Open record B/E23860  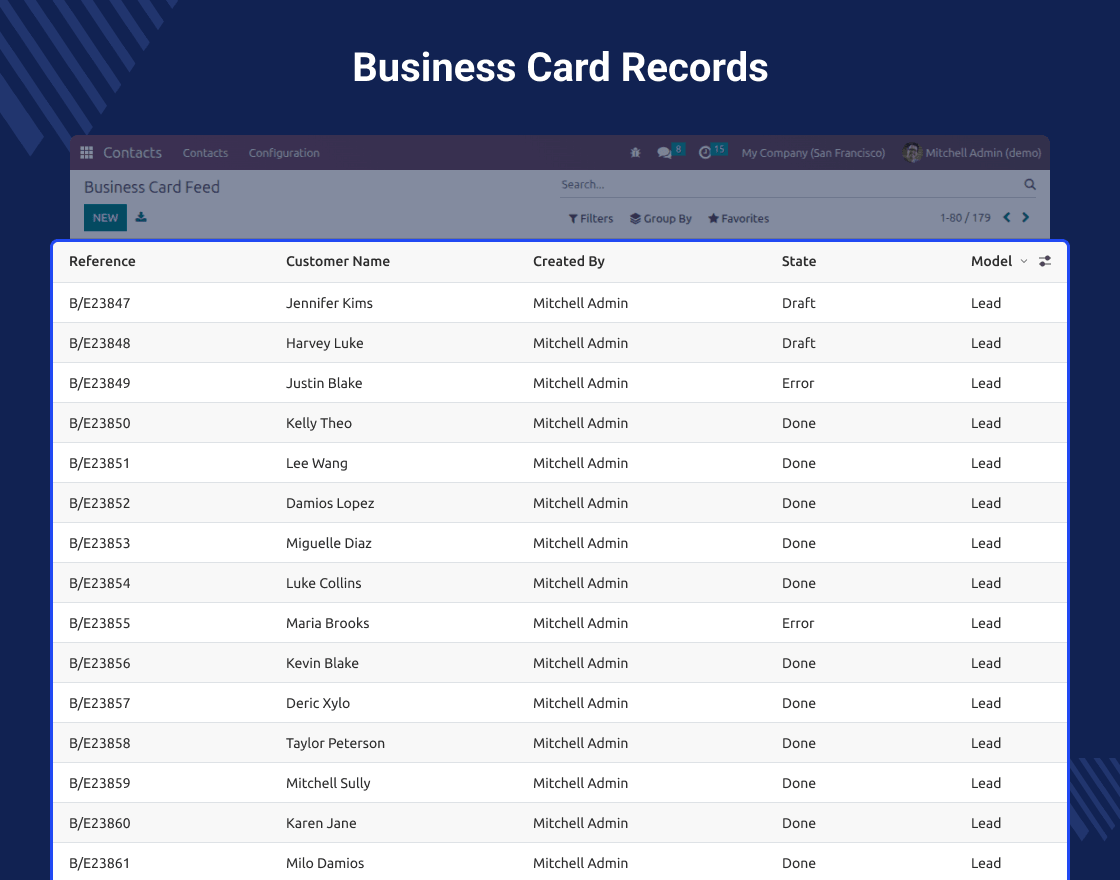pyautogui.click(x=99, y=823)
